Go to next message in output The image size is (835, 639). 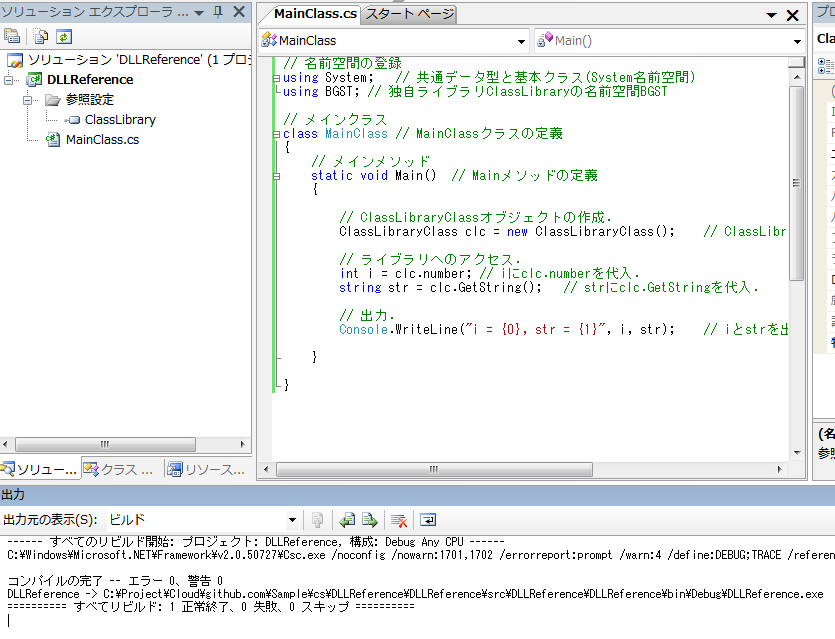pyautogui.click(x=370, y=520)
